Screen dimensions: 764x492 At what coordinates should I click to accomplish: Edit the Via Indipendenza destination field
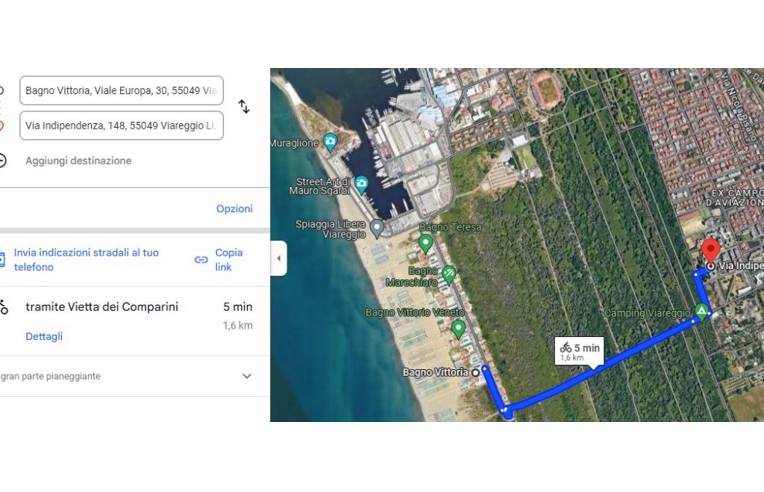(x=121, y=125)
